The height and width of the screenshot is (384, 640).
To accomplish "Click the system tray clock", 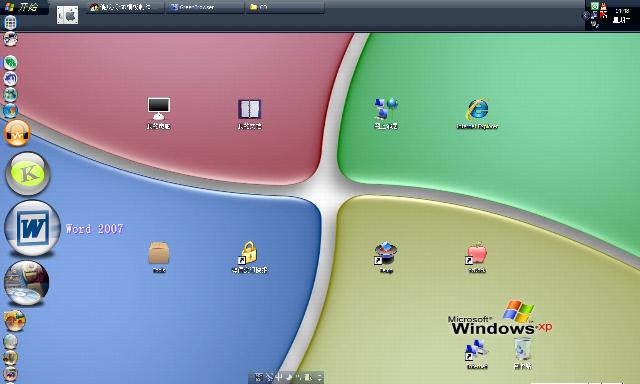I will (622, 16).
